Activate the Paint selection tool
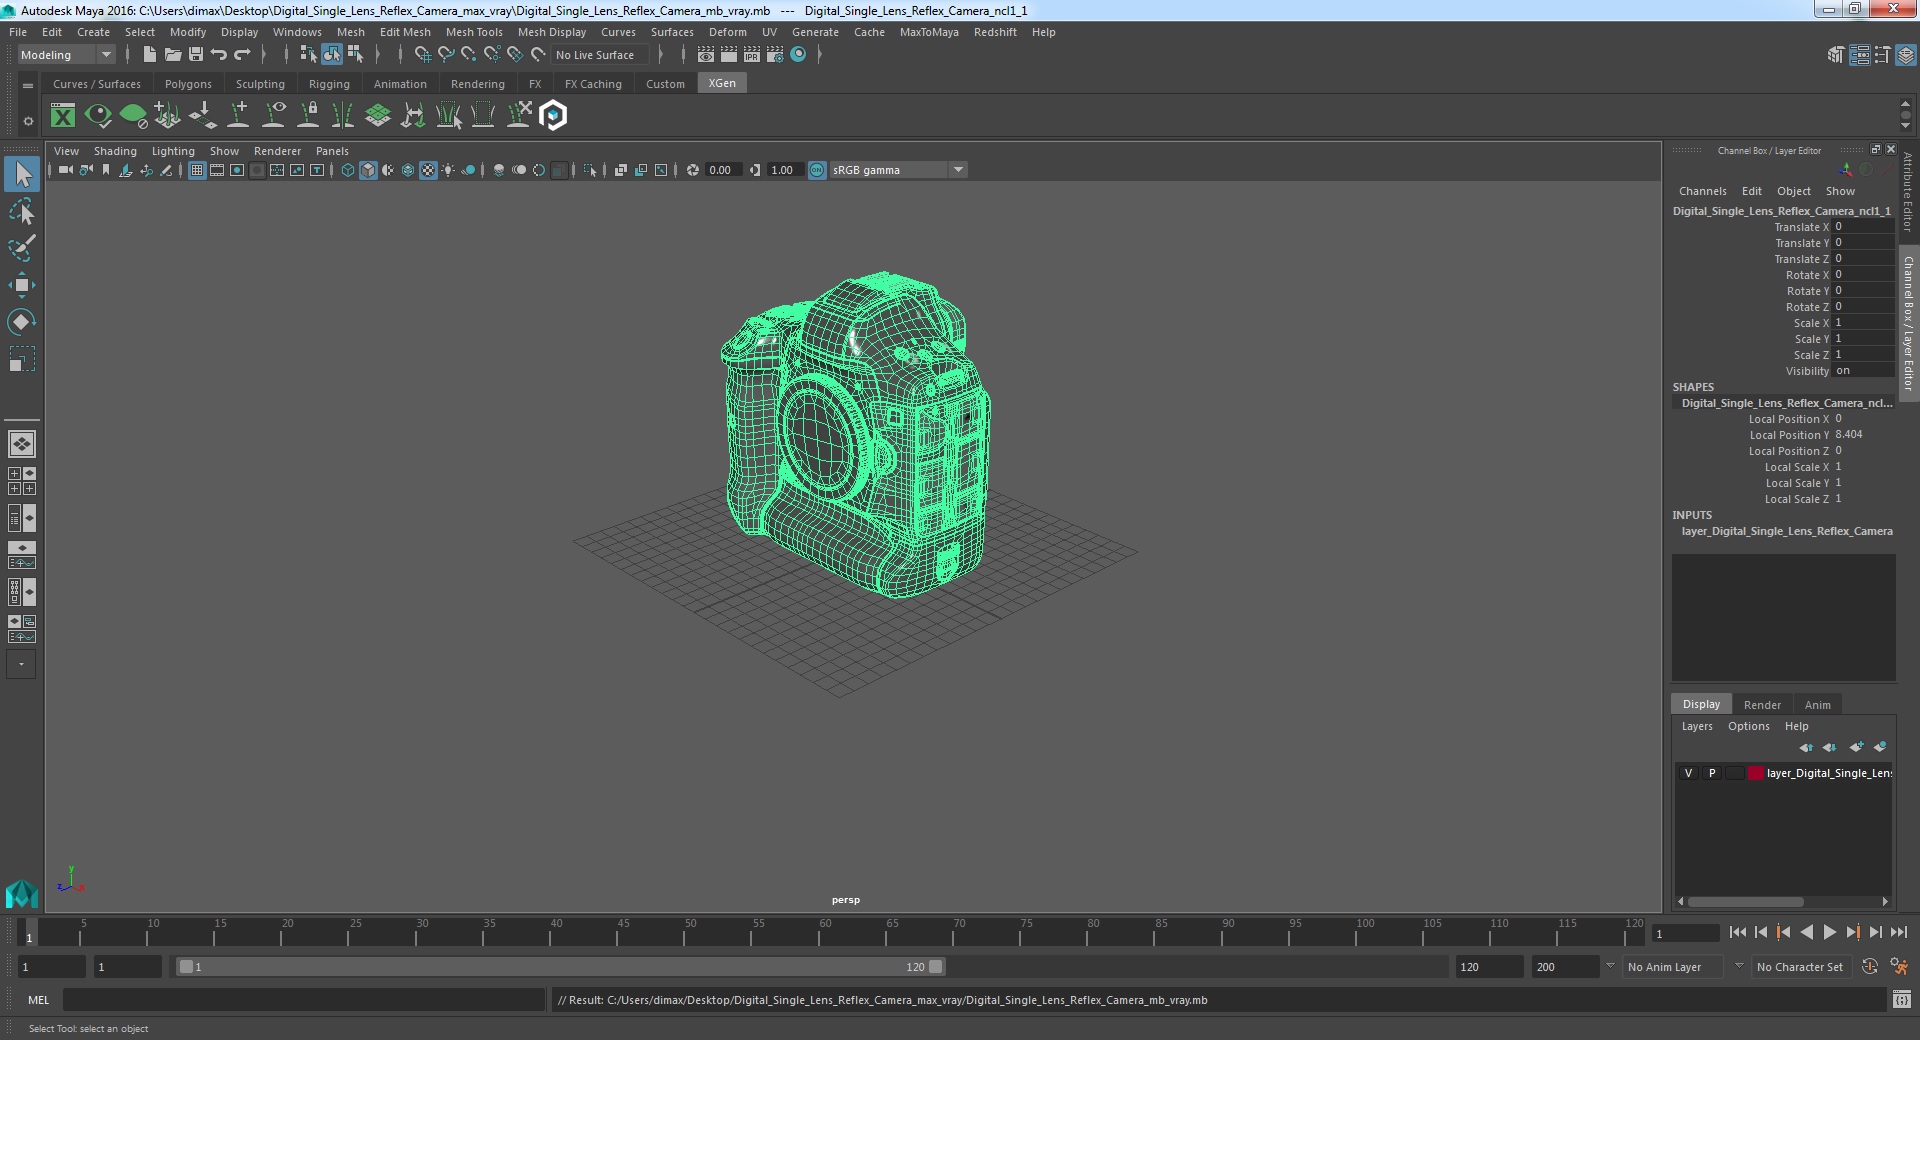This screenshot has width=1920, height=1158. 21,248
